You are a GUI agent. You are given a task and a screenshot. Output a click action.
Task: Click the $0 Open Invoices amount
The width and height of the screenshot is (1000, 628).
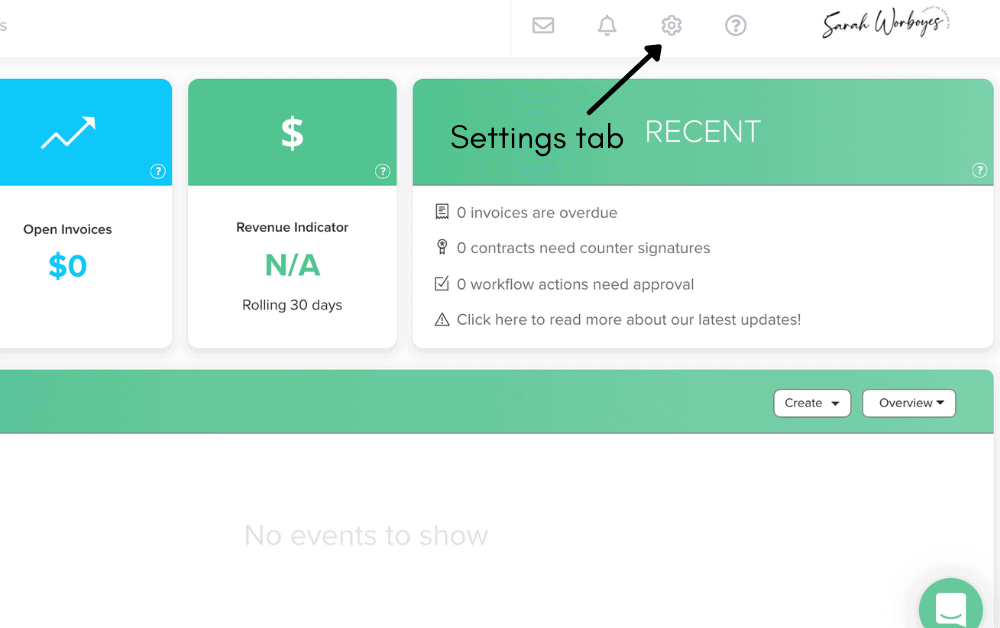click(68, 266)
